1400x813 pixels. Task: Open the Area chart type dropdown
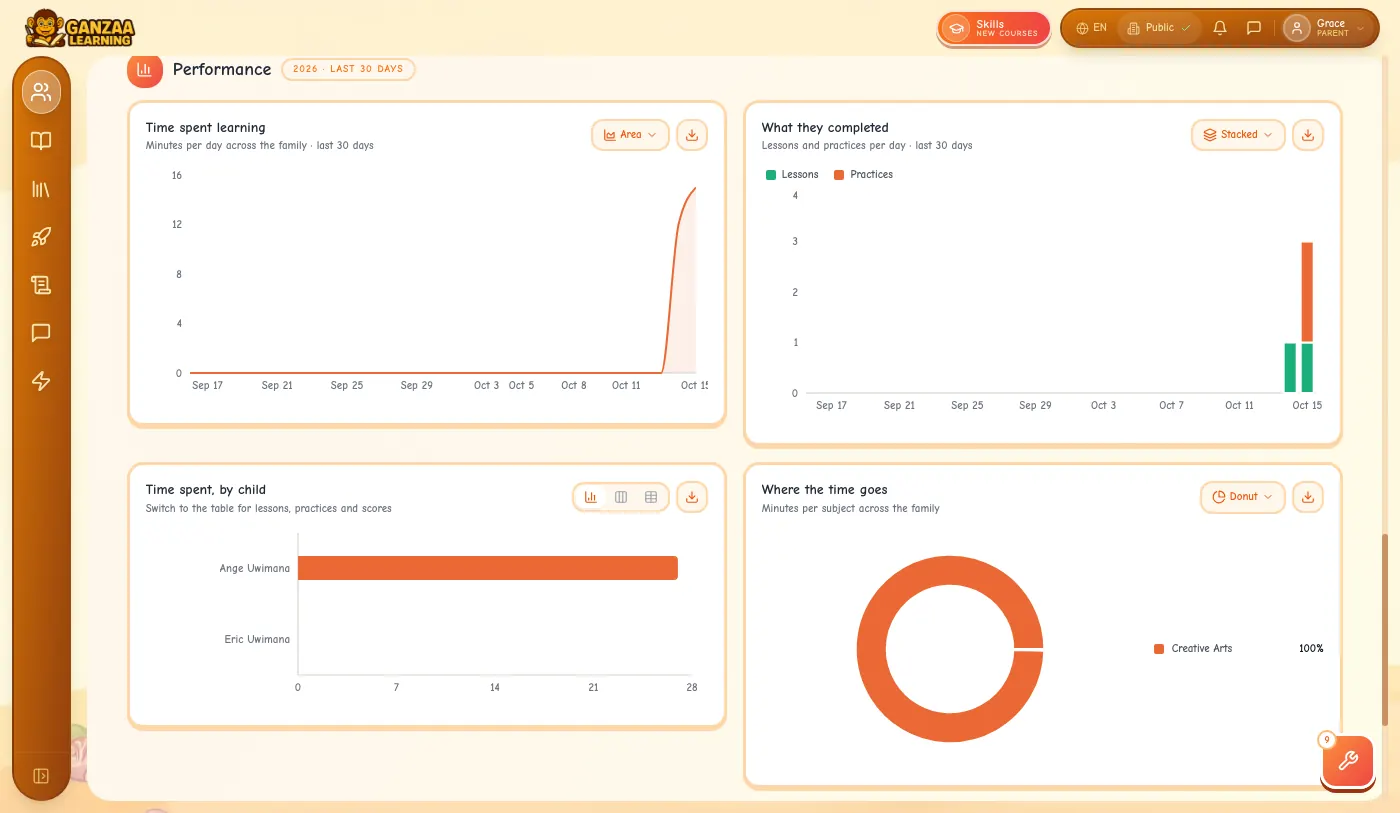pos(631,135)
